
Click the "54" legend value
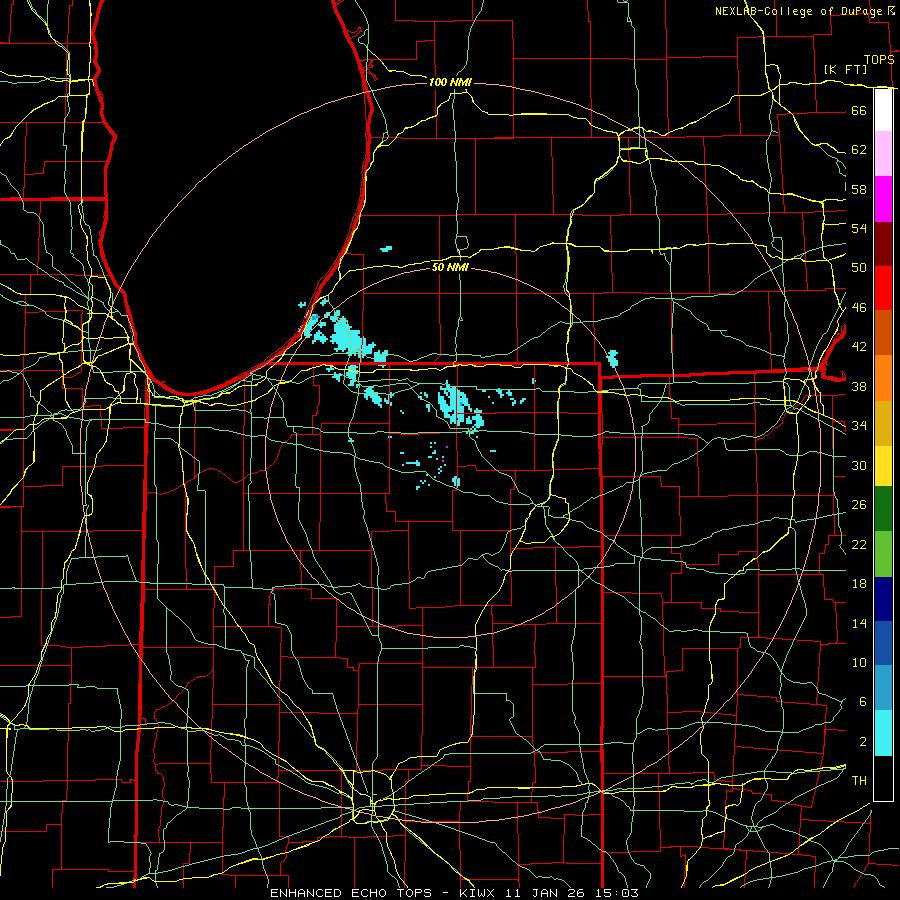tap(859, 228)
